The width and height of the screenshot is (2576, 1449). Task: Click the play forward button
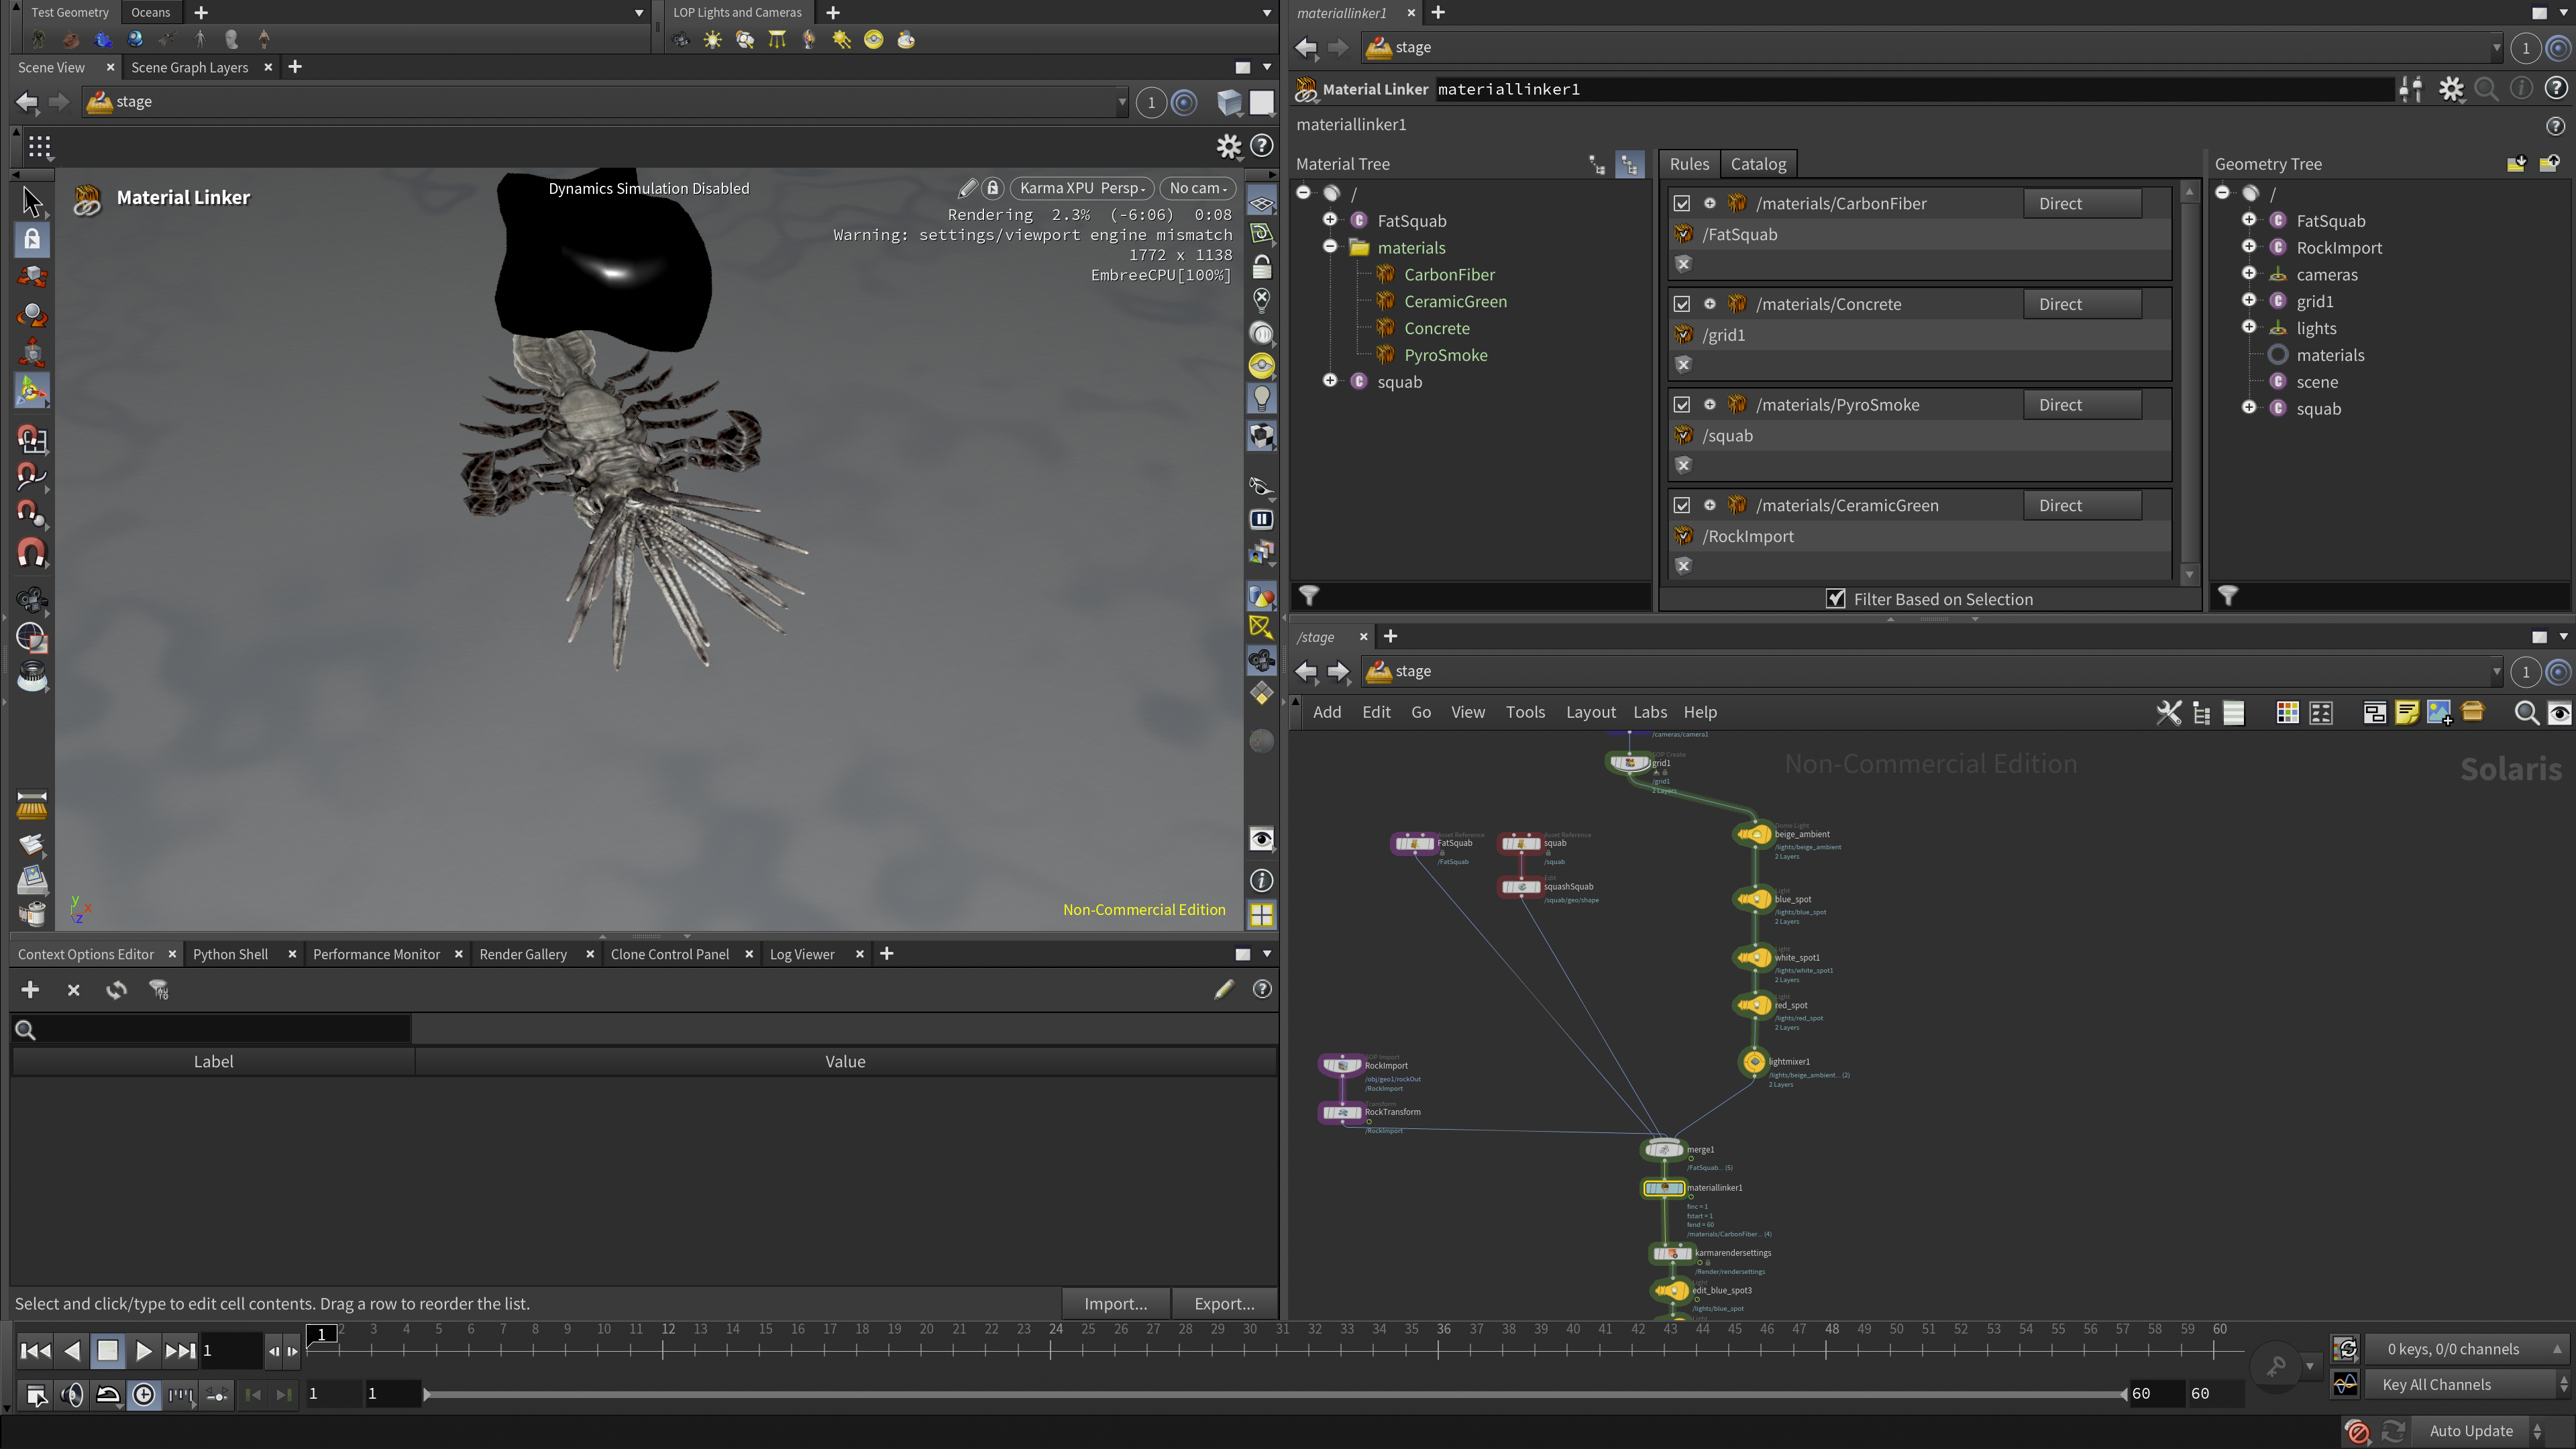coord(143,1351)
